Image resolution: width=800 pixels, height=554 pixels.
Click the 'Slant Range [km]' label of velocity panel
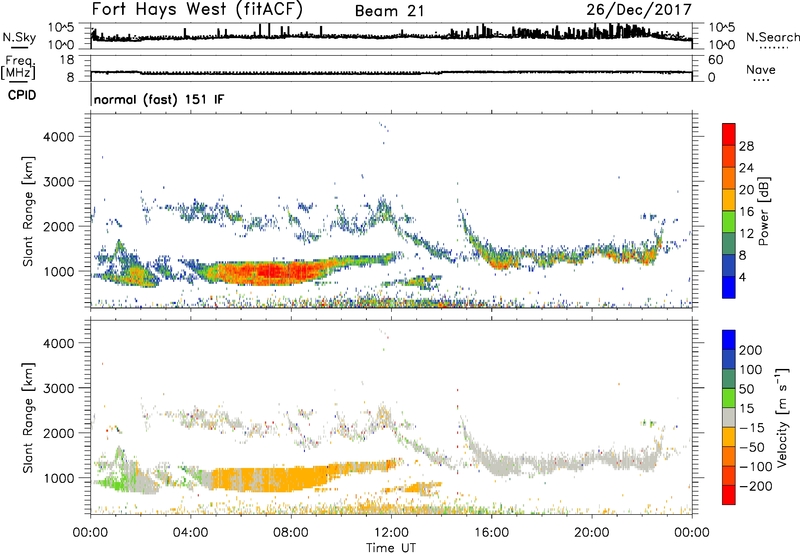coord(28,418)
